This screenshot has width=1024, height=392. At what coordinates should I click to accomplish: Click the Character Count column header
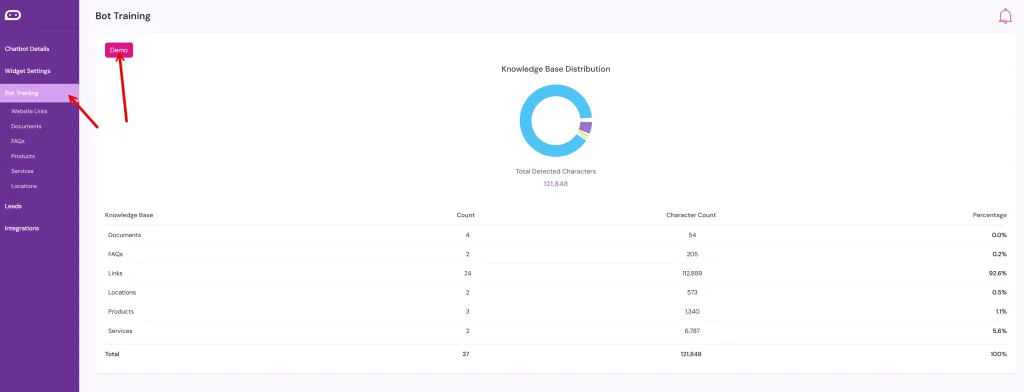[x=691, y=215]
